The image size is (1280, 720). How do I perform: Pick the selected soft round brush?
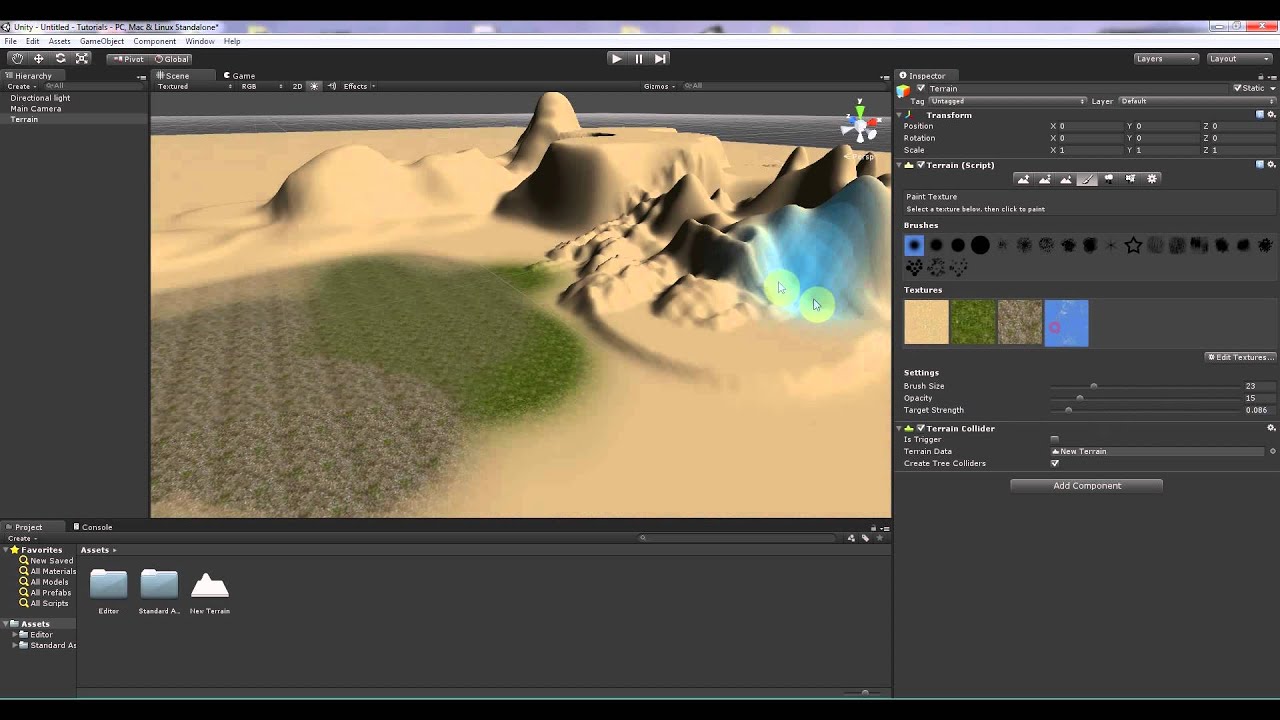914,245
